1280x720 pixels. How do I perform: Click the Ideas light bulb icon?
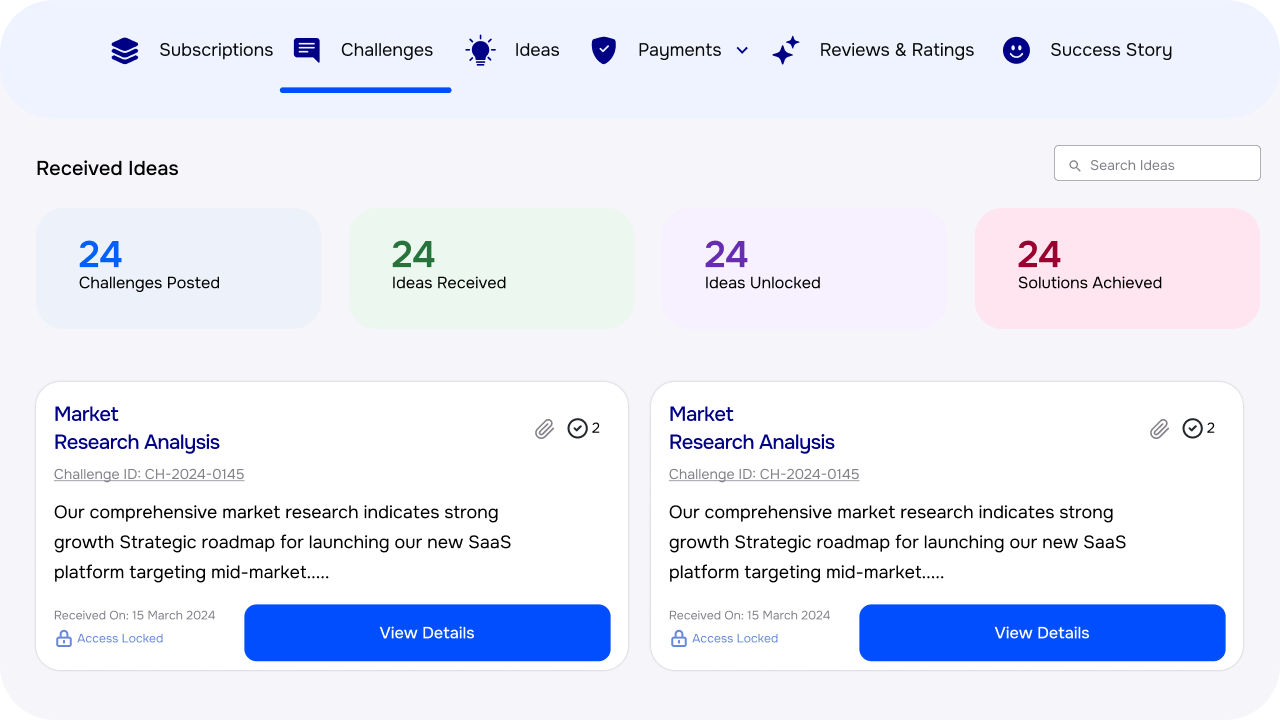[481, 50]
